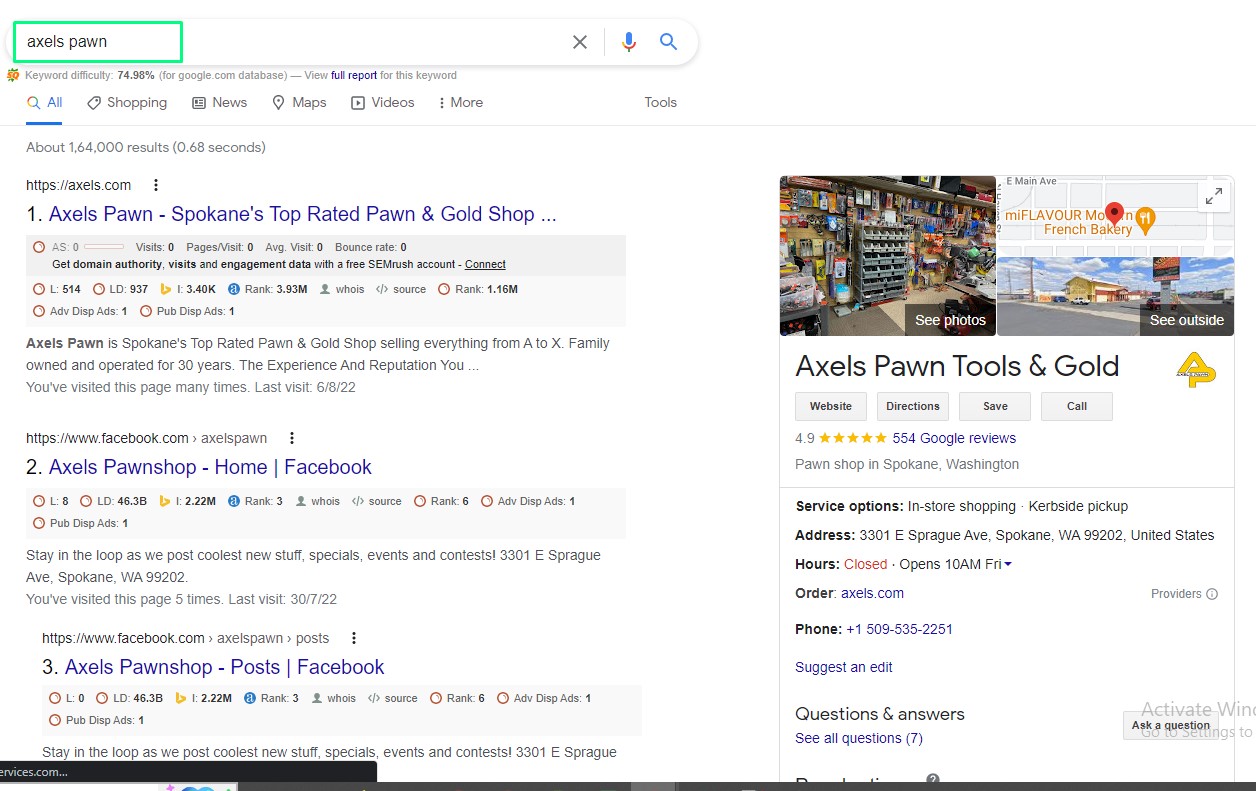Submit search with magnifier icon
This screenshot has width=1256, height=791.
point(669,42)
